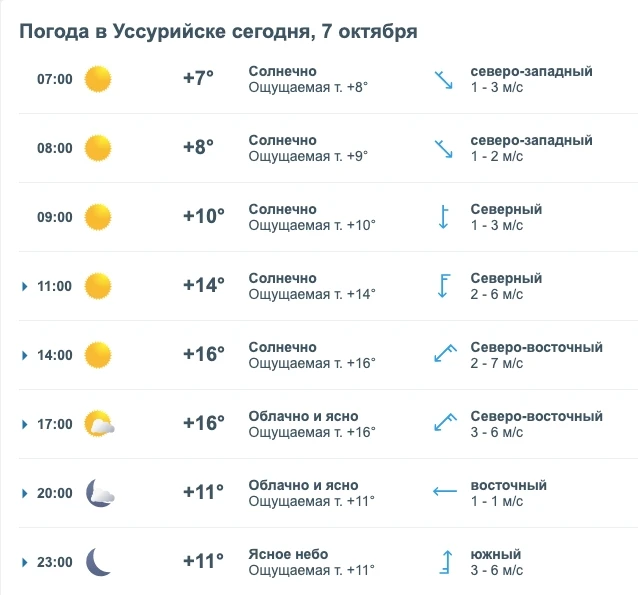Click the east wind arrow at 20:00
Image resolution: width=638 pixels, height=595 pixels.
445,491
